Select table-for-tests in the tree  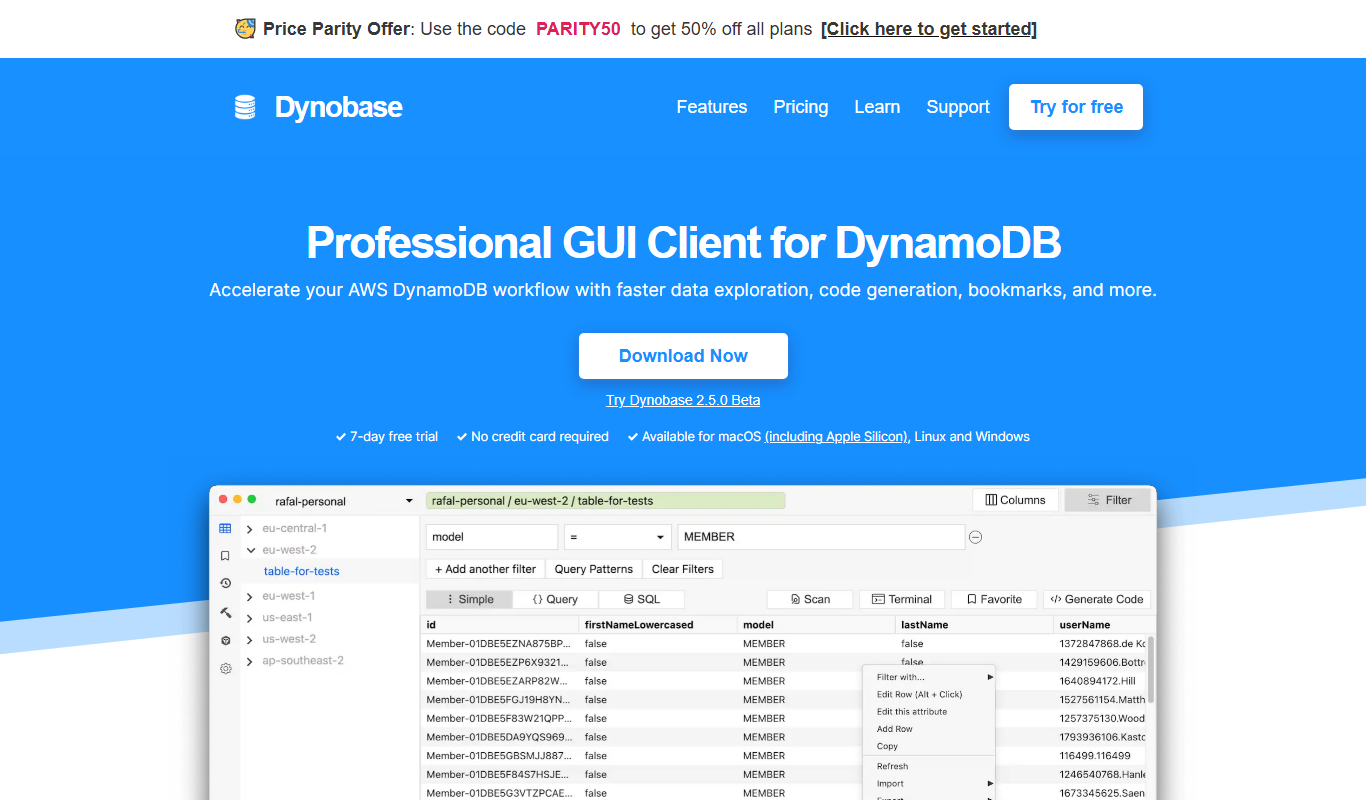301,571
